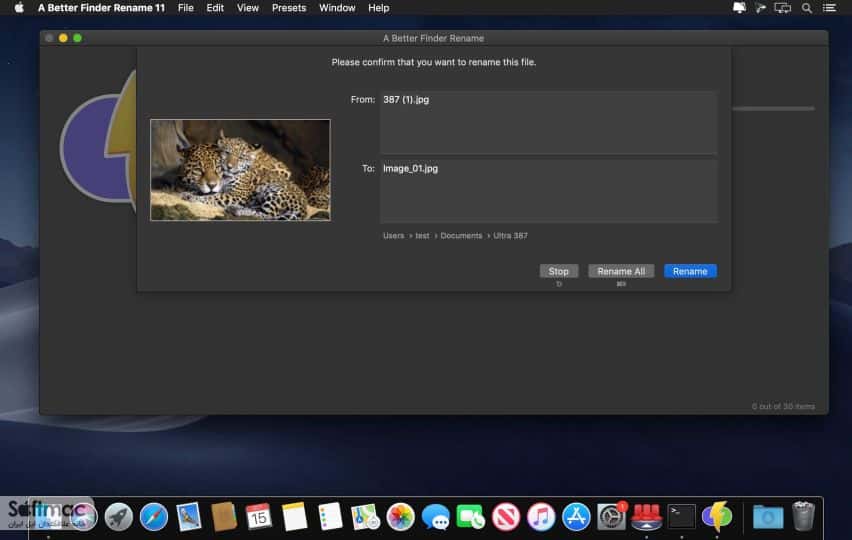Open Reminders app in dock
Viewport: 852px width, 540px height.
click(330, 517)
